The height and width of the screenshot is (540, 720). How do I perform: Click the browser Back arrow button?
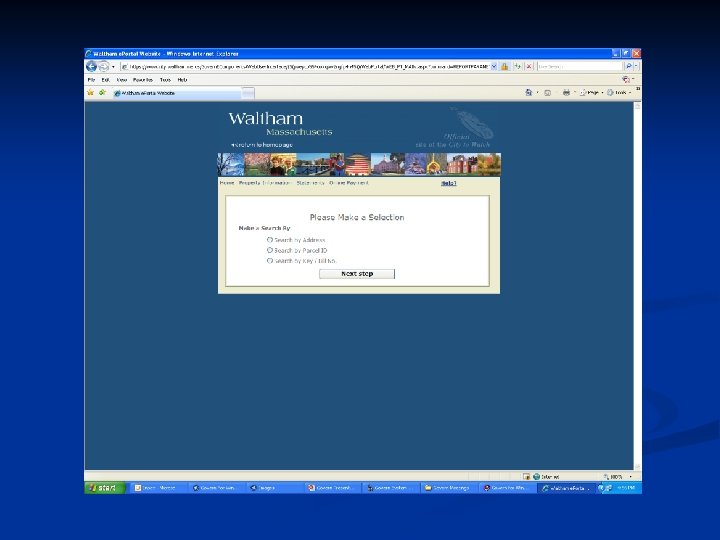(x=91, y=67)
